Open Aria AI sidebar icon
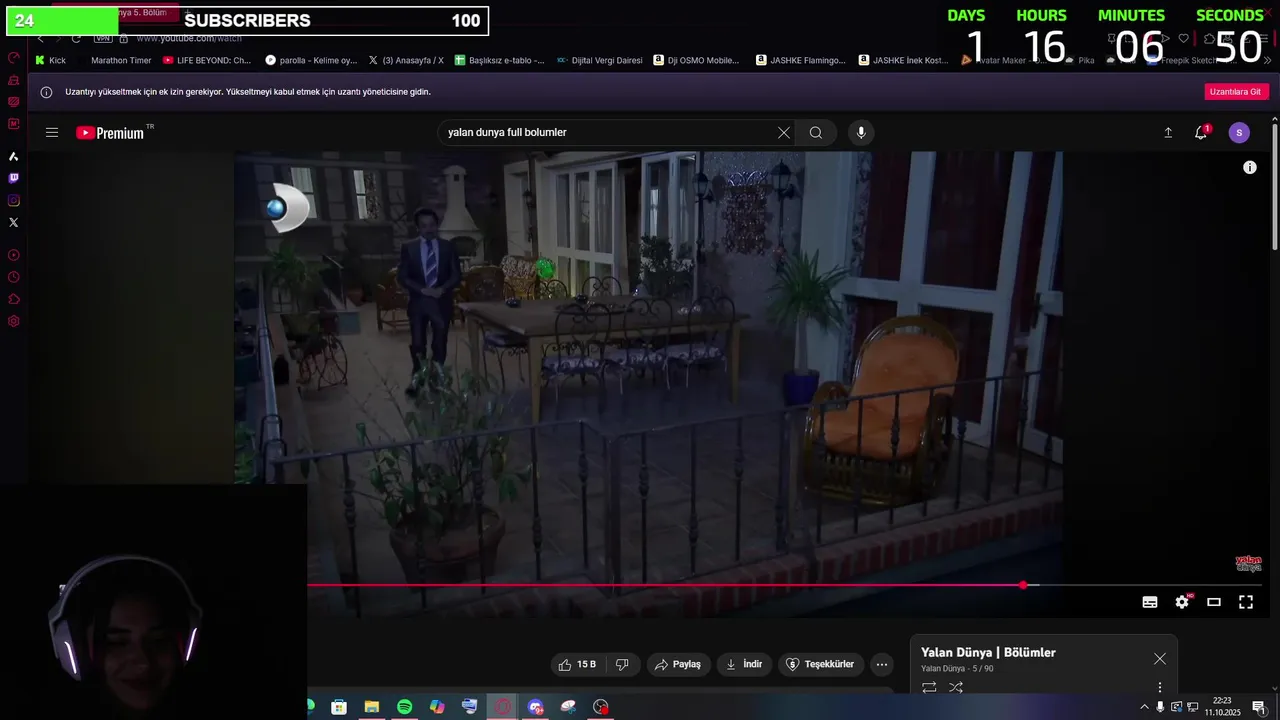This screenshot has height=720, width=1280. pyautogui.click(x=13, y=156)
